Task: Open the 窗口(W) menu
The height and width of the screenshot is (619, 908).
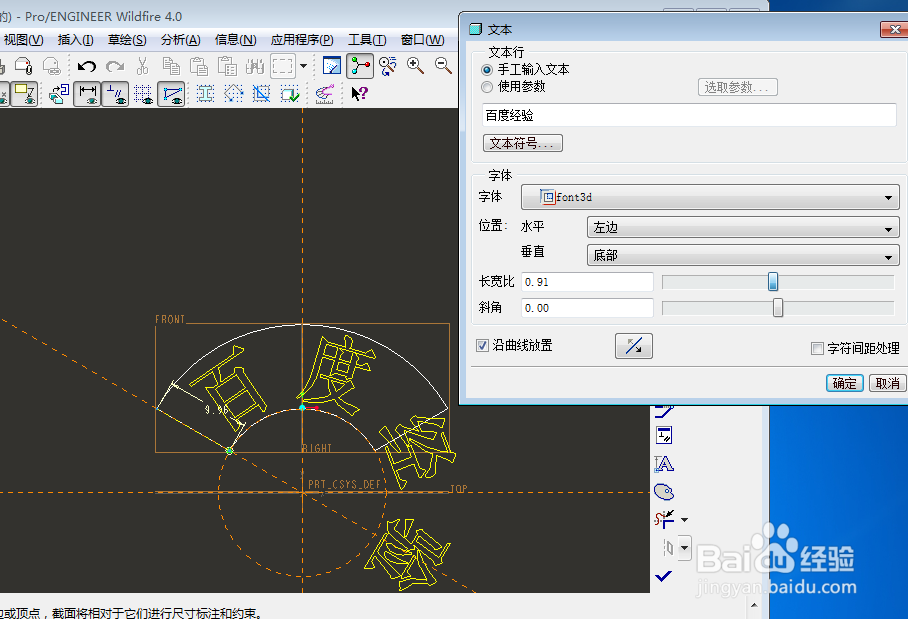Action: [422, 40]
